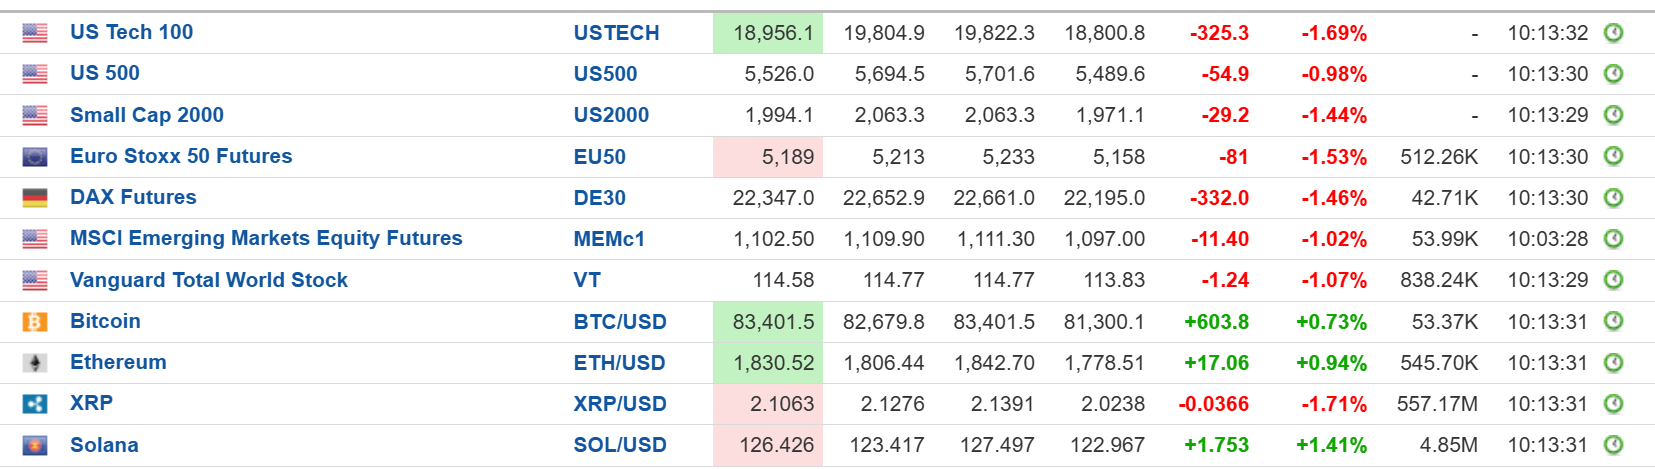Click the clock icon in US Tech 100 row
1655x469 pixels.
tap(1613, 33)
